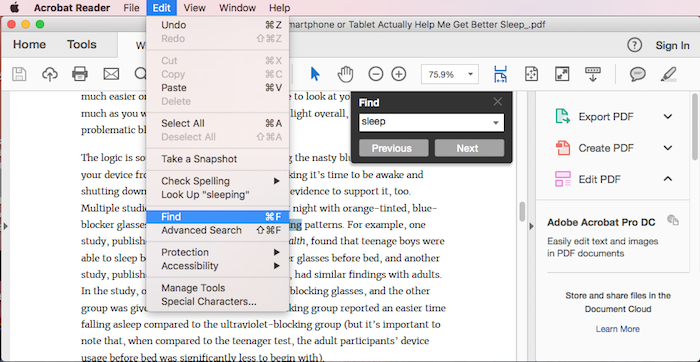The image size is (700, 362).
Task: Open the Apple menu
Action: (15, 8)
